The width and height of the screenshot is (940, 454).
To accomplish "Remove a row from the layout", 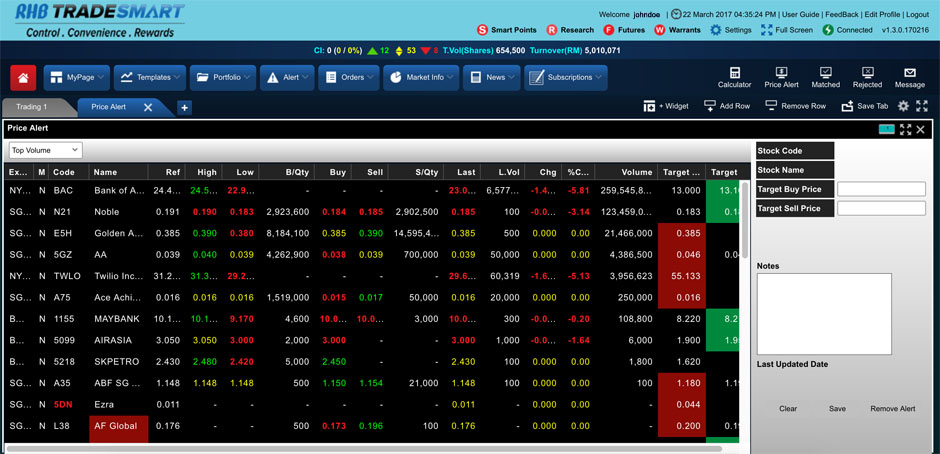I will (x=796, y=106).
